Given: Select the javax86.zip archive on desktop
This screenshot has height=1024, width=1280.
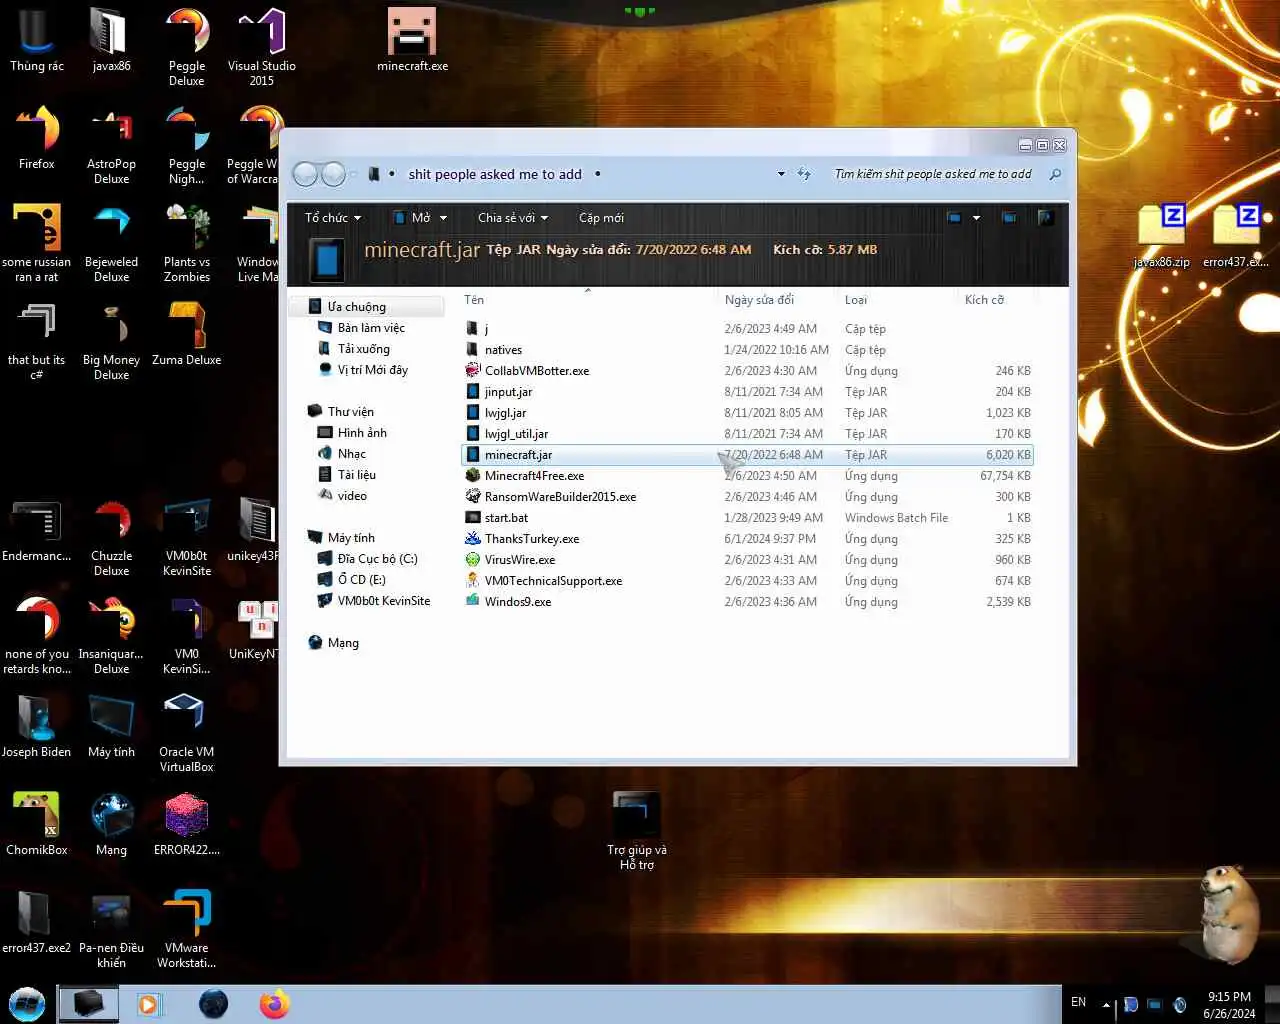Looking at the screenshot, I should point(1161,236).
